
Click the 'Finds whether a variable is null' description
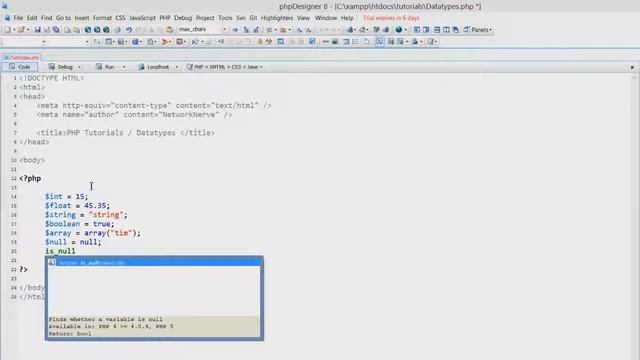coord(105,319)
